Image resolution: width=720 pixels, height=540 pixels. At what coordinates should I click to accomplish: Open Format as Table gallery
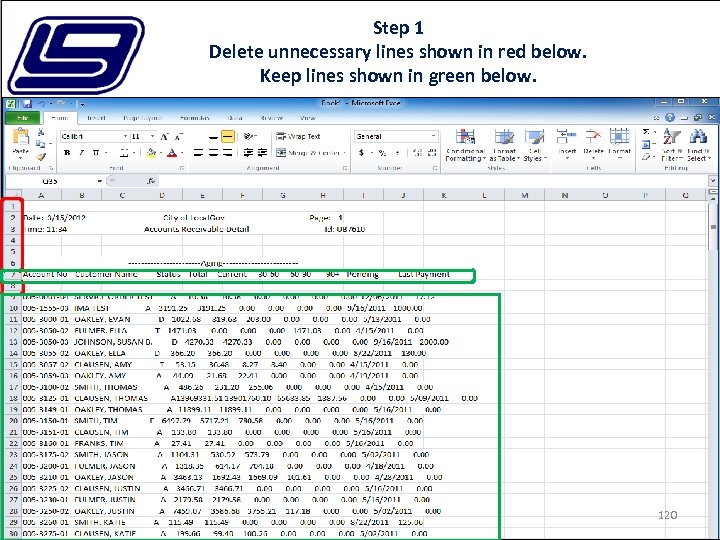pyautogui.click(x=504, y=145)
